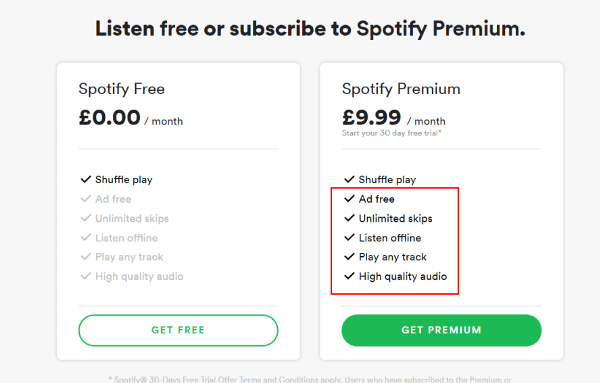Click Listen offline checkmark in Premium plan
The height and width of the screenshot is (383, 600).
click(349, 238)
